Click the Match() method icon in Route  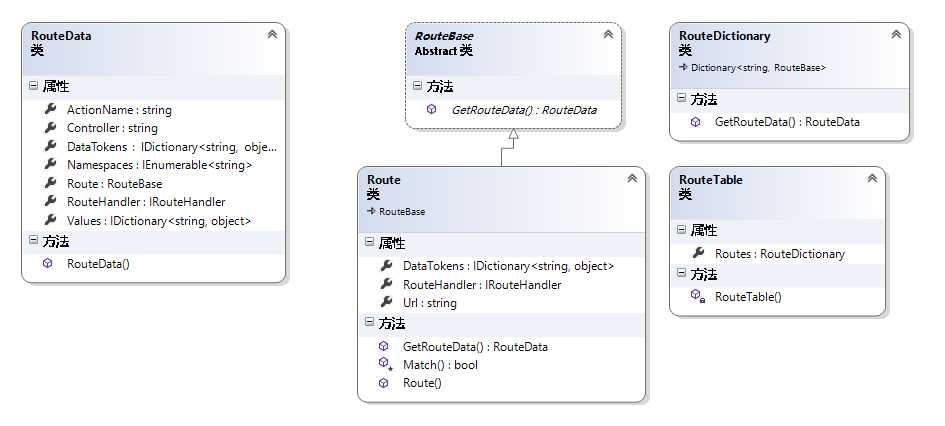point(385,365)
